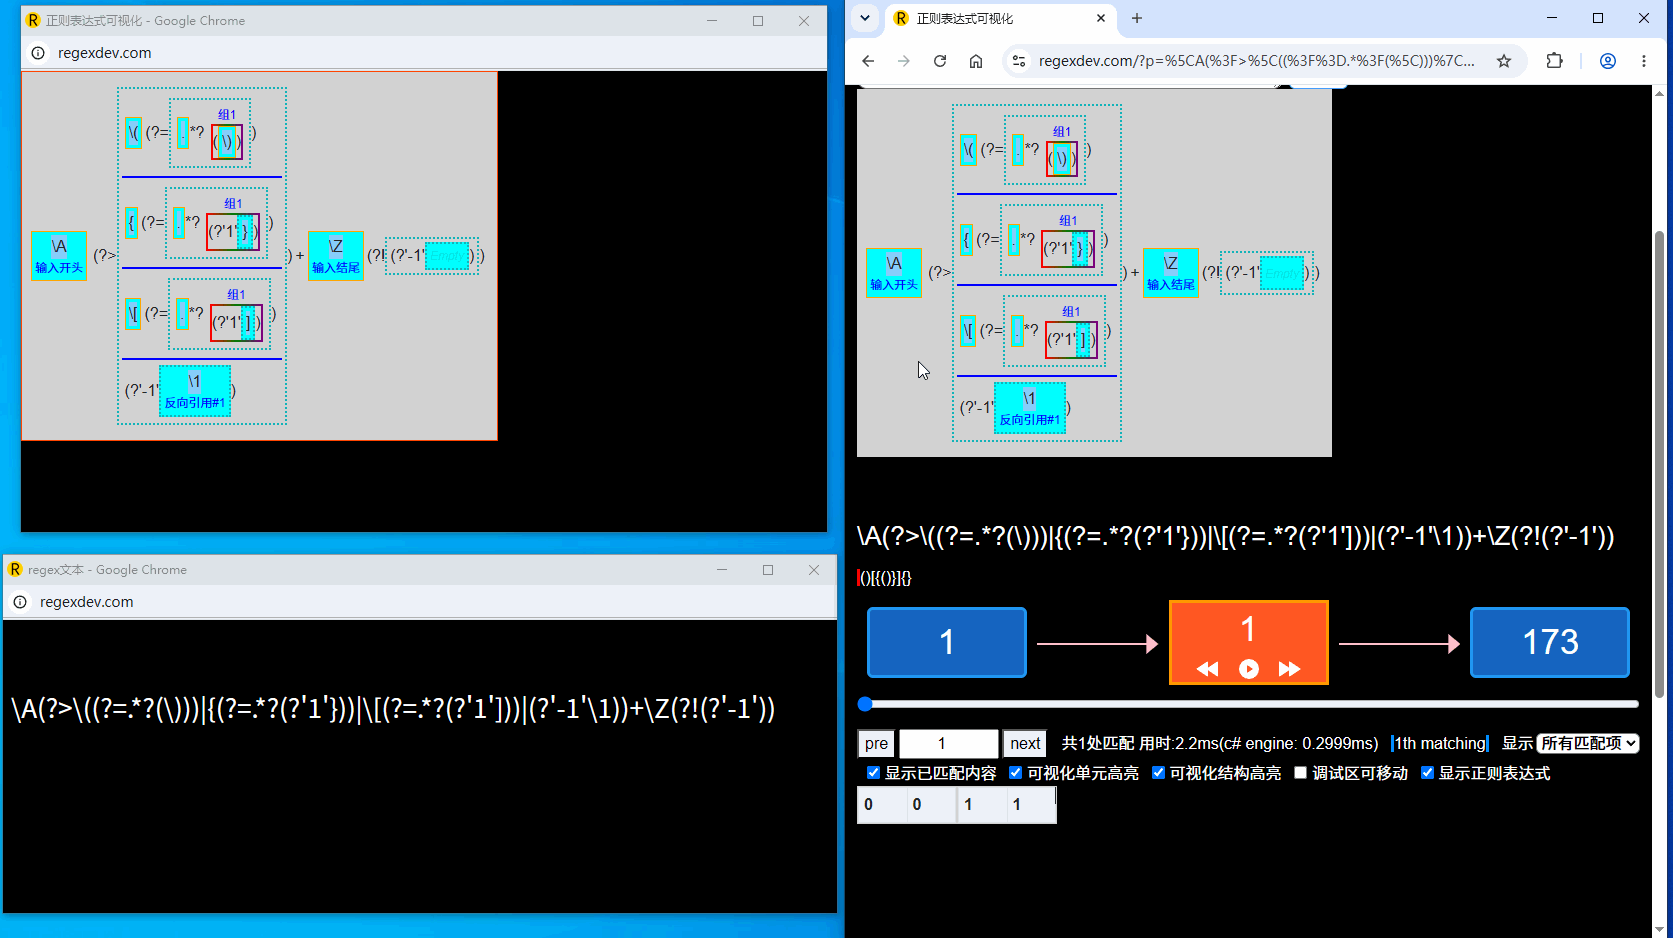Image resolution: width=1673 pixels, height=938 pixels.
Task: Click the back navigation arrow in Chrome
Action: click(868, 61)
